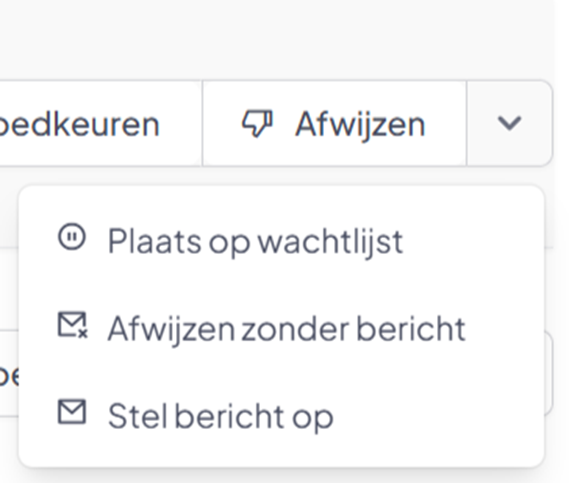Image resolution: width=569 pixels, height=483 pixels.
Task: Click the pause circle icon for wachtlijst
Action: pyautogui.click(x=72, y=237)
